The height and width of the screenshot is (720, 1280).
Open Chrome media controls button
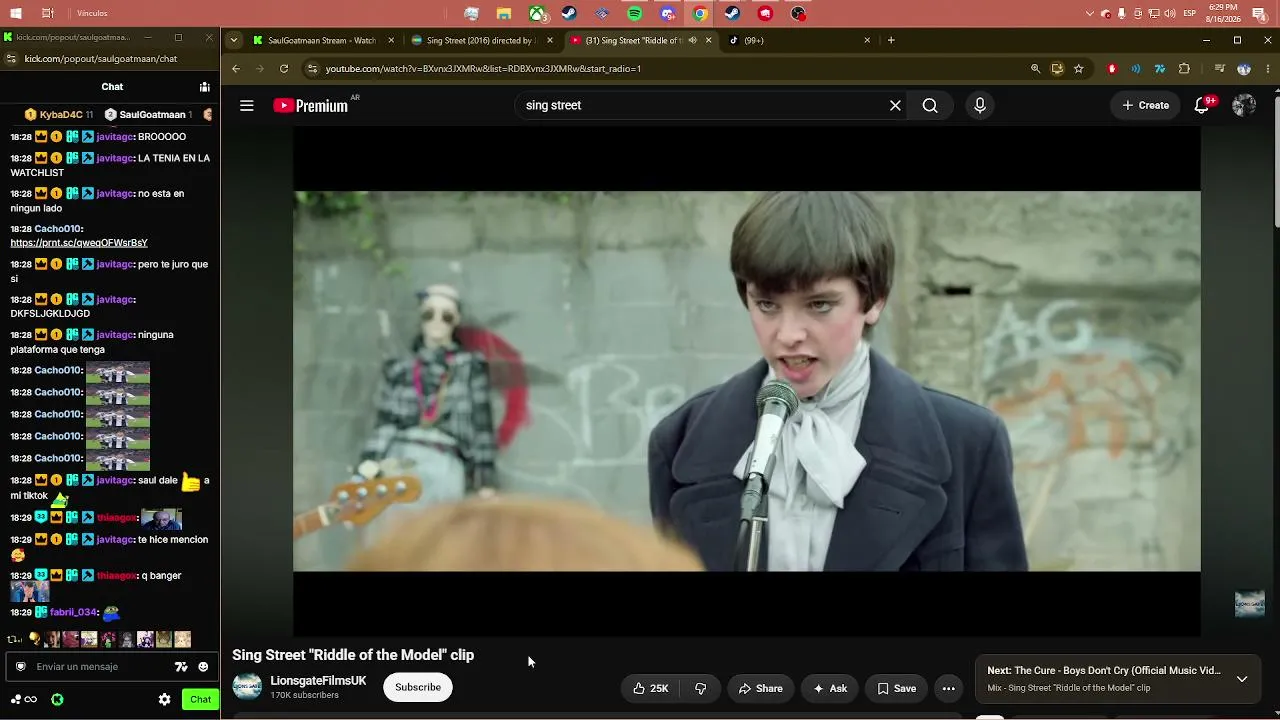(1220, 69)
